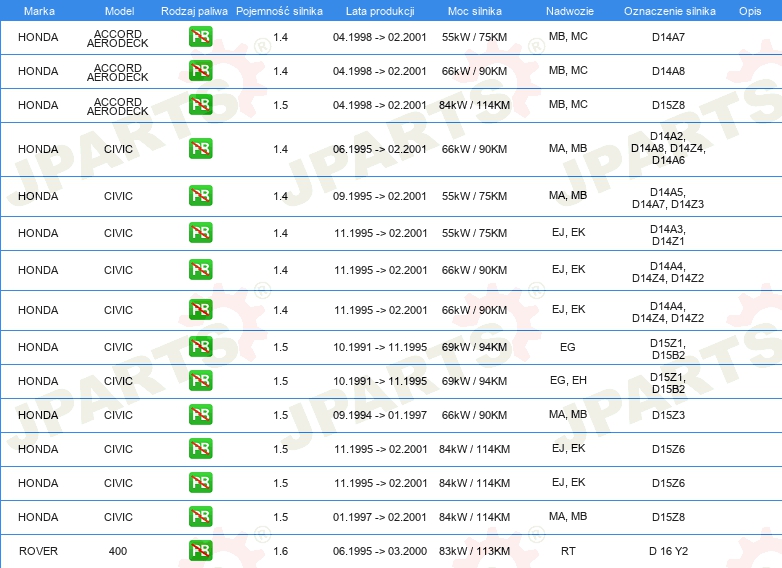Screen dimensions: 782x568
Task: Click the 1.6 engine capacity cell
Action: tap(281, 551)
